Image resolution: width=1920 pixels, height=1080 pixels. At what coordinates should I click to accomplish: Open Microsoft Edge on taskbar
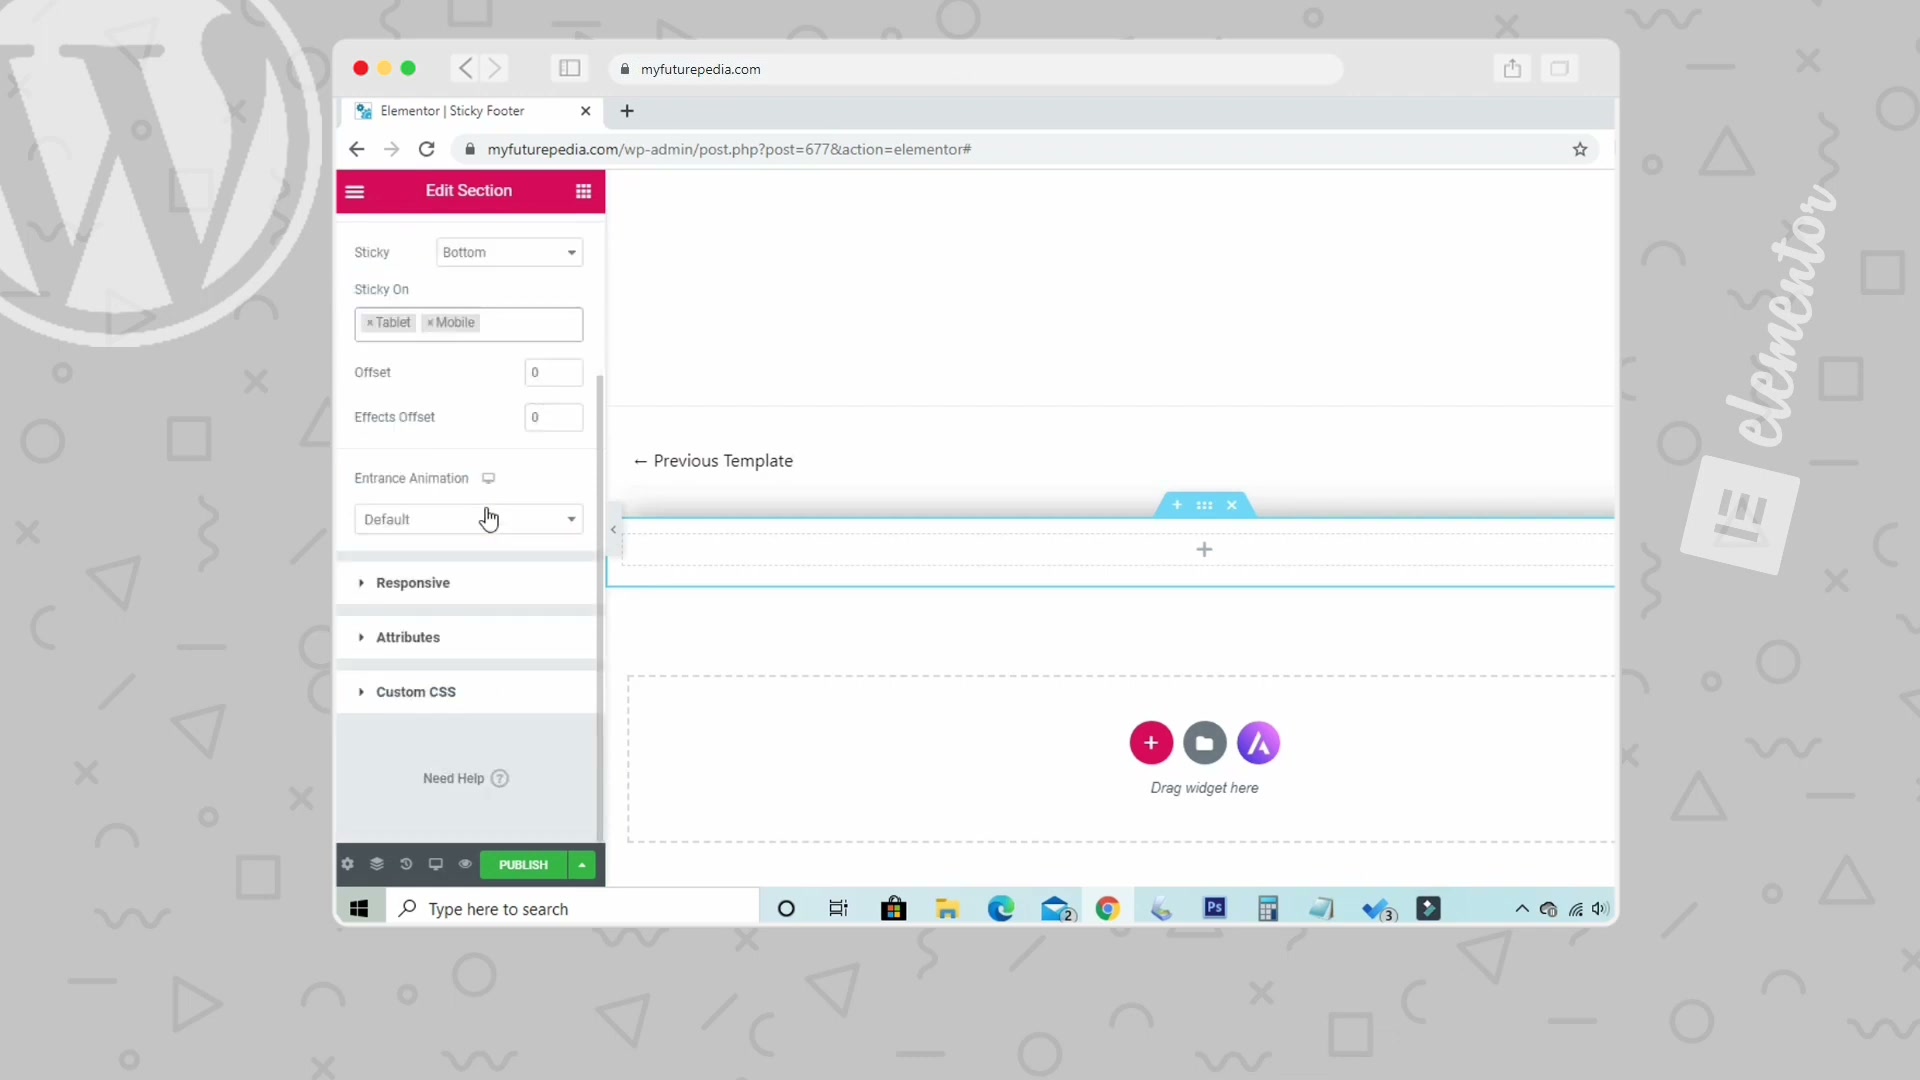click(1001, 908)
